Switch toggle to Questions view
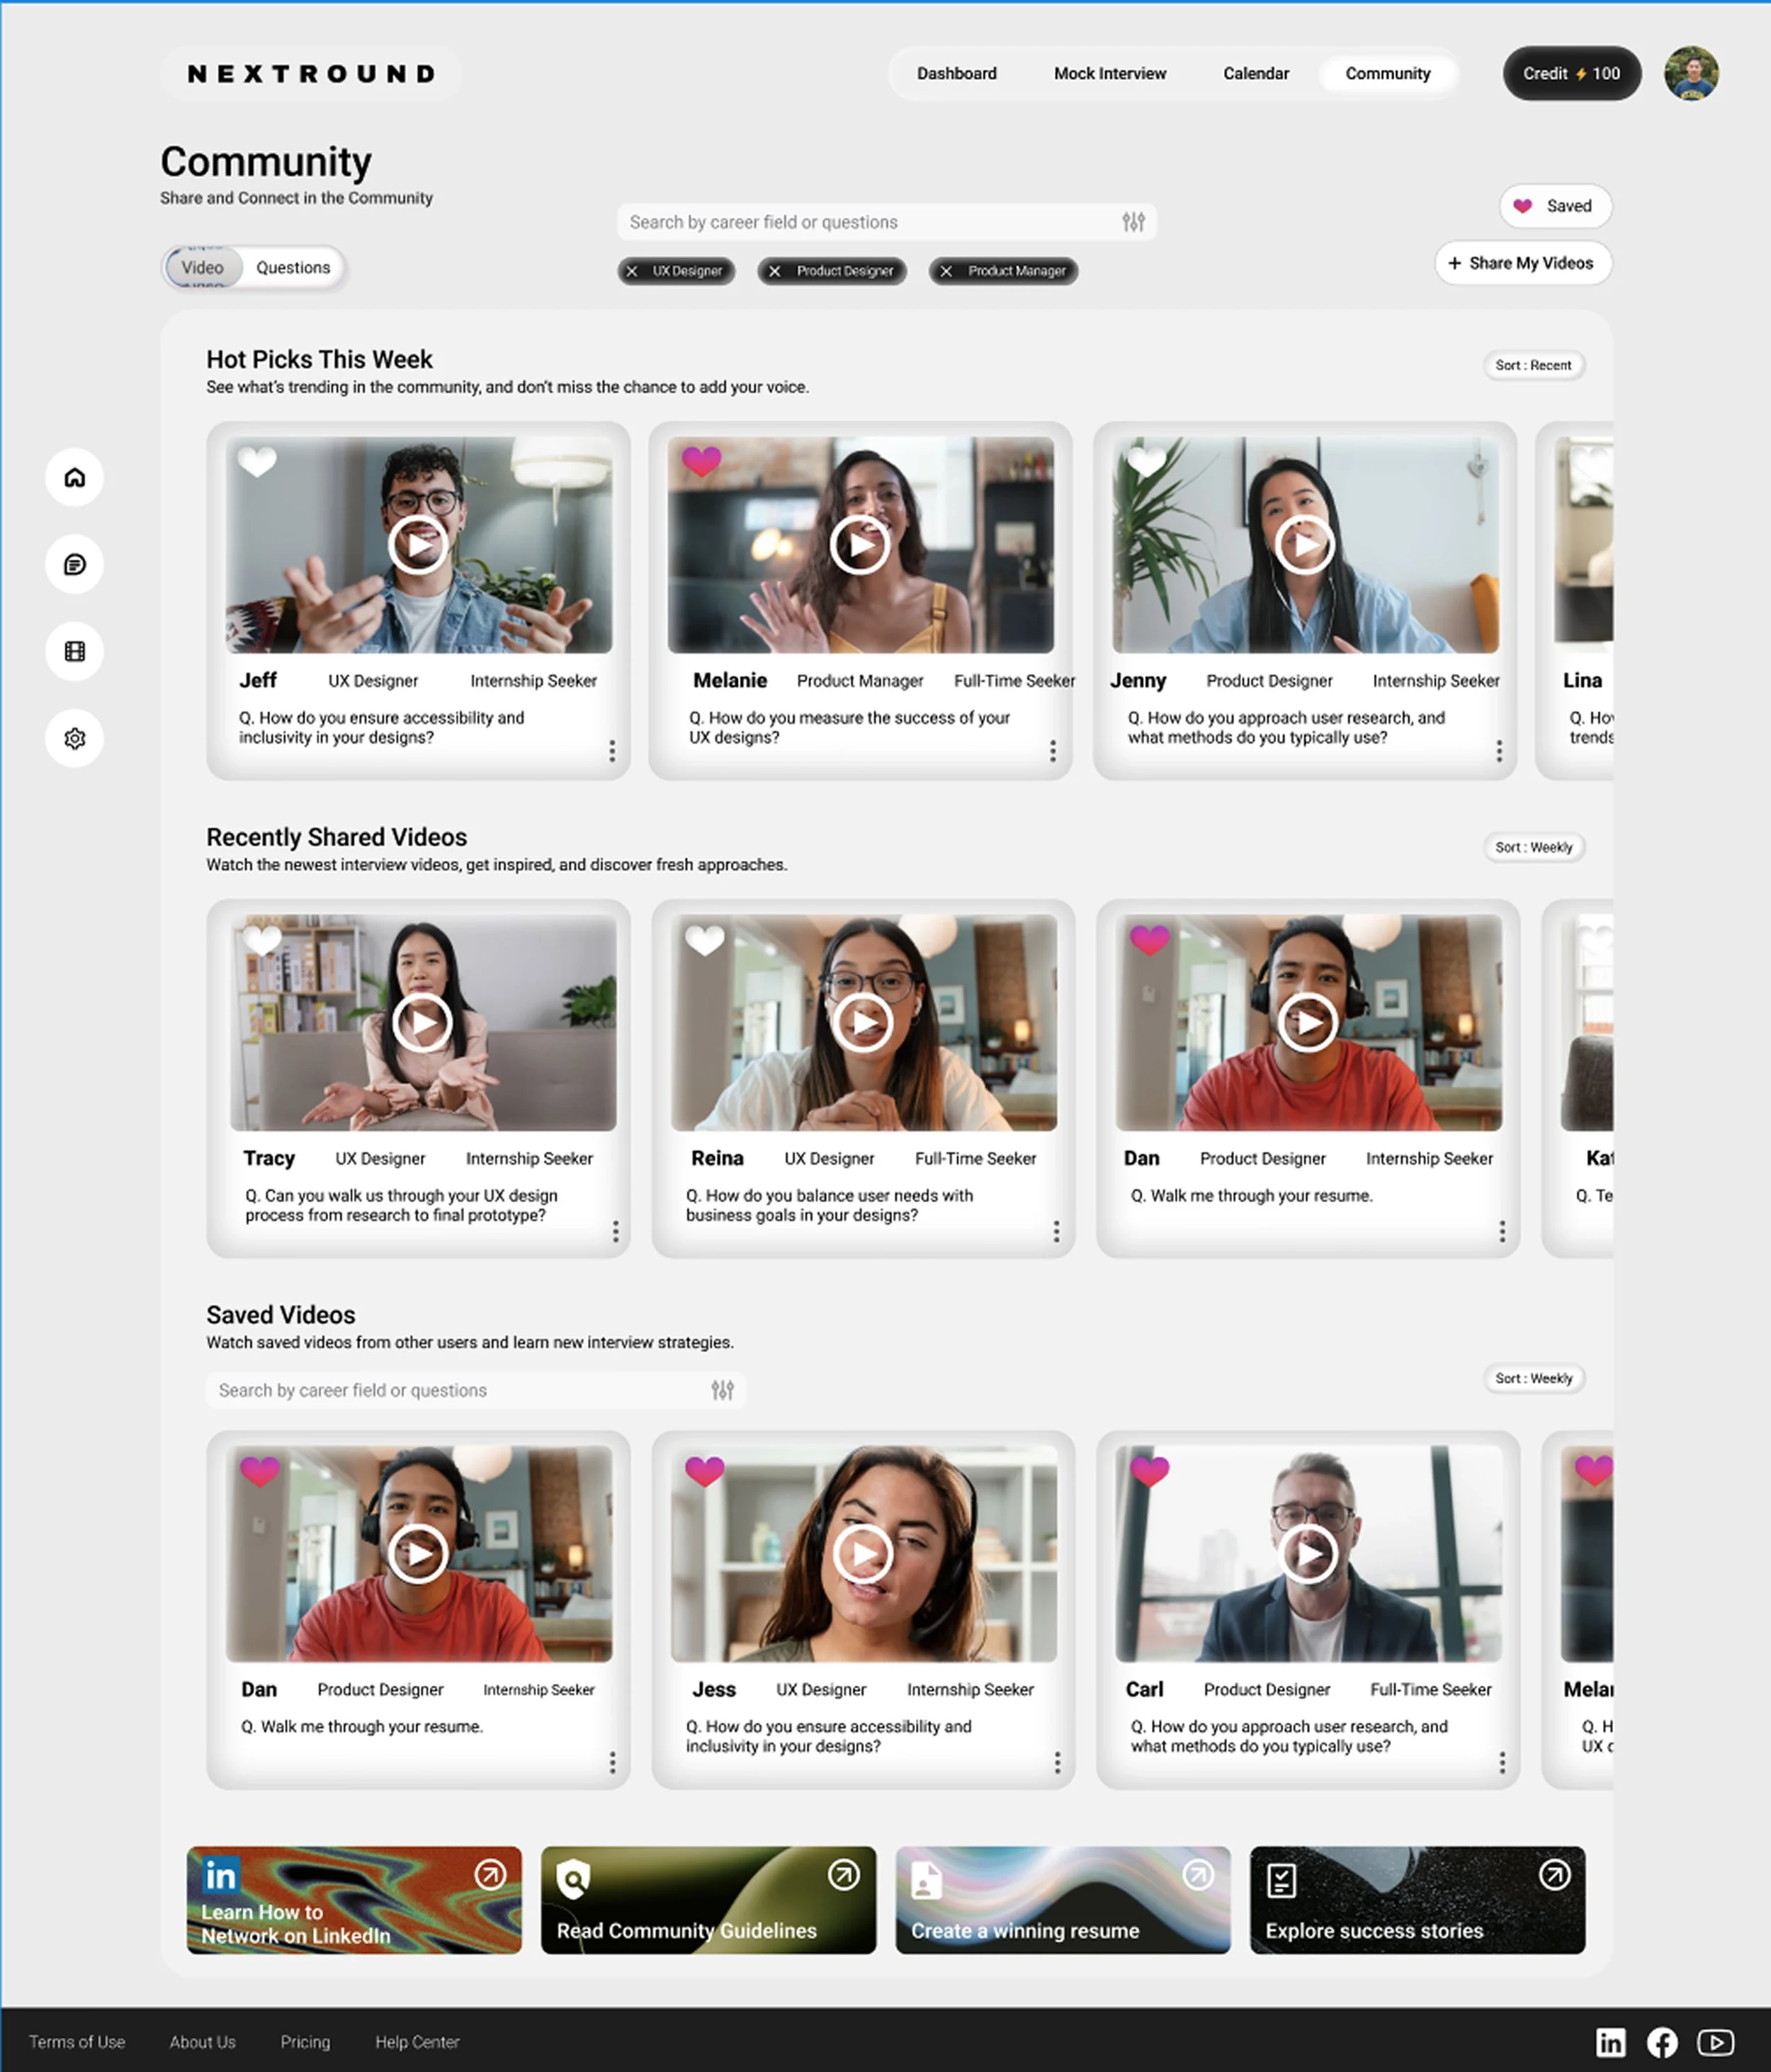The height and width of the screenshot is (2072, 1771). coord(293,268)
